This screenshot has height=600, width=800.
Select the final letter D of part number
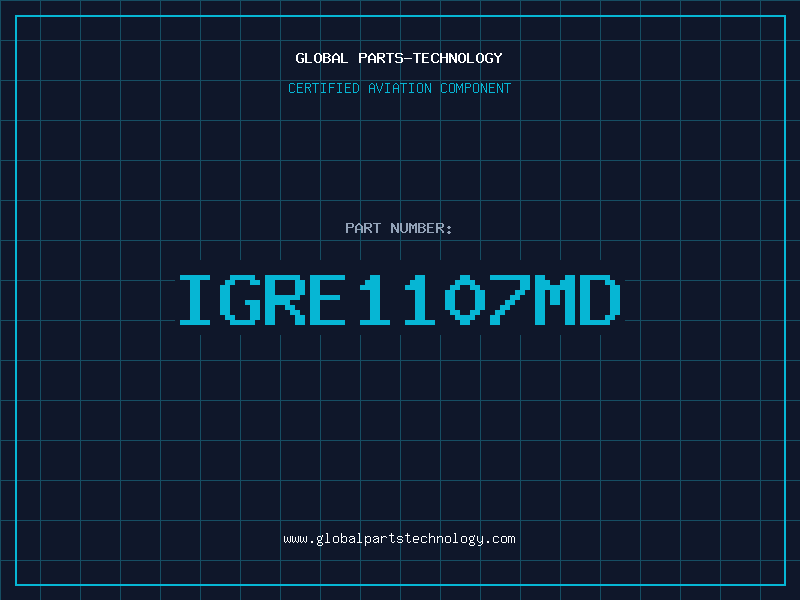[600, 300]
